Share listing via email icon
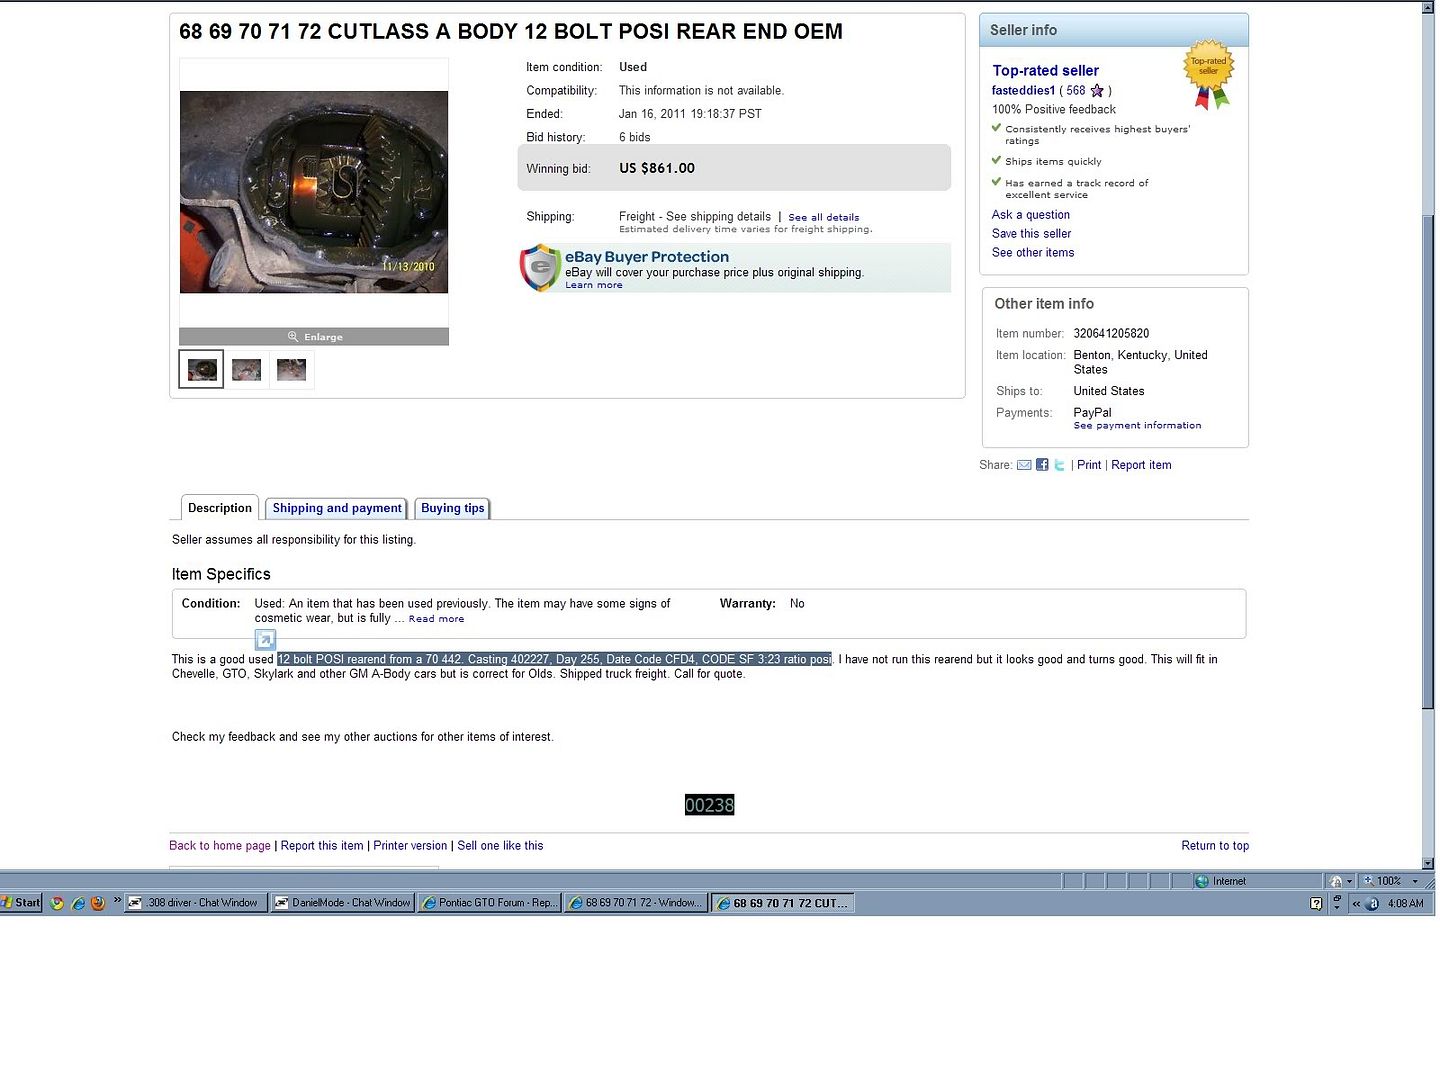 tap(1024, 465)
